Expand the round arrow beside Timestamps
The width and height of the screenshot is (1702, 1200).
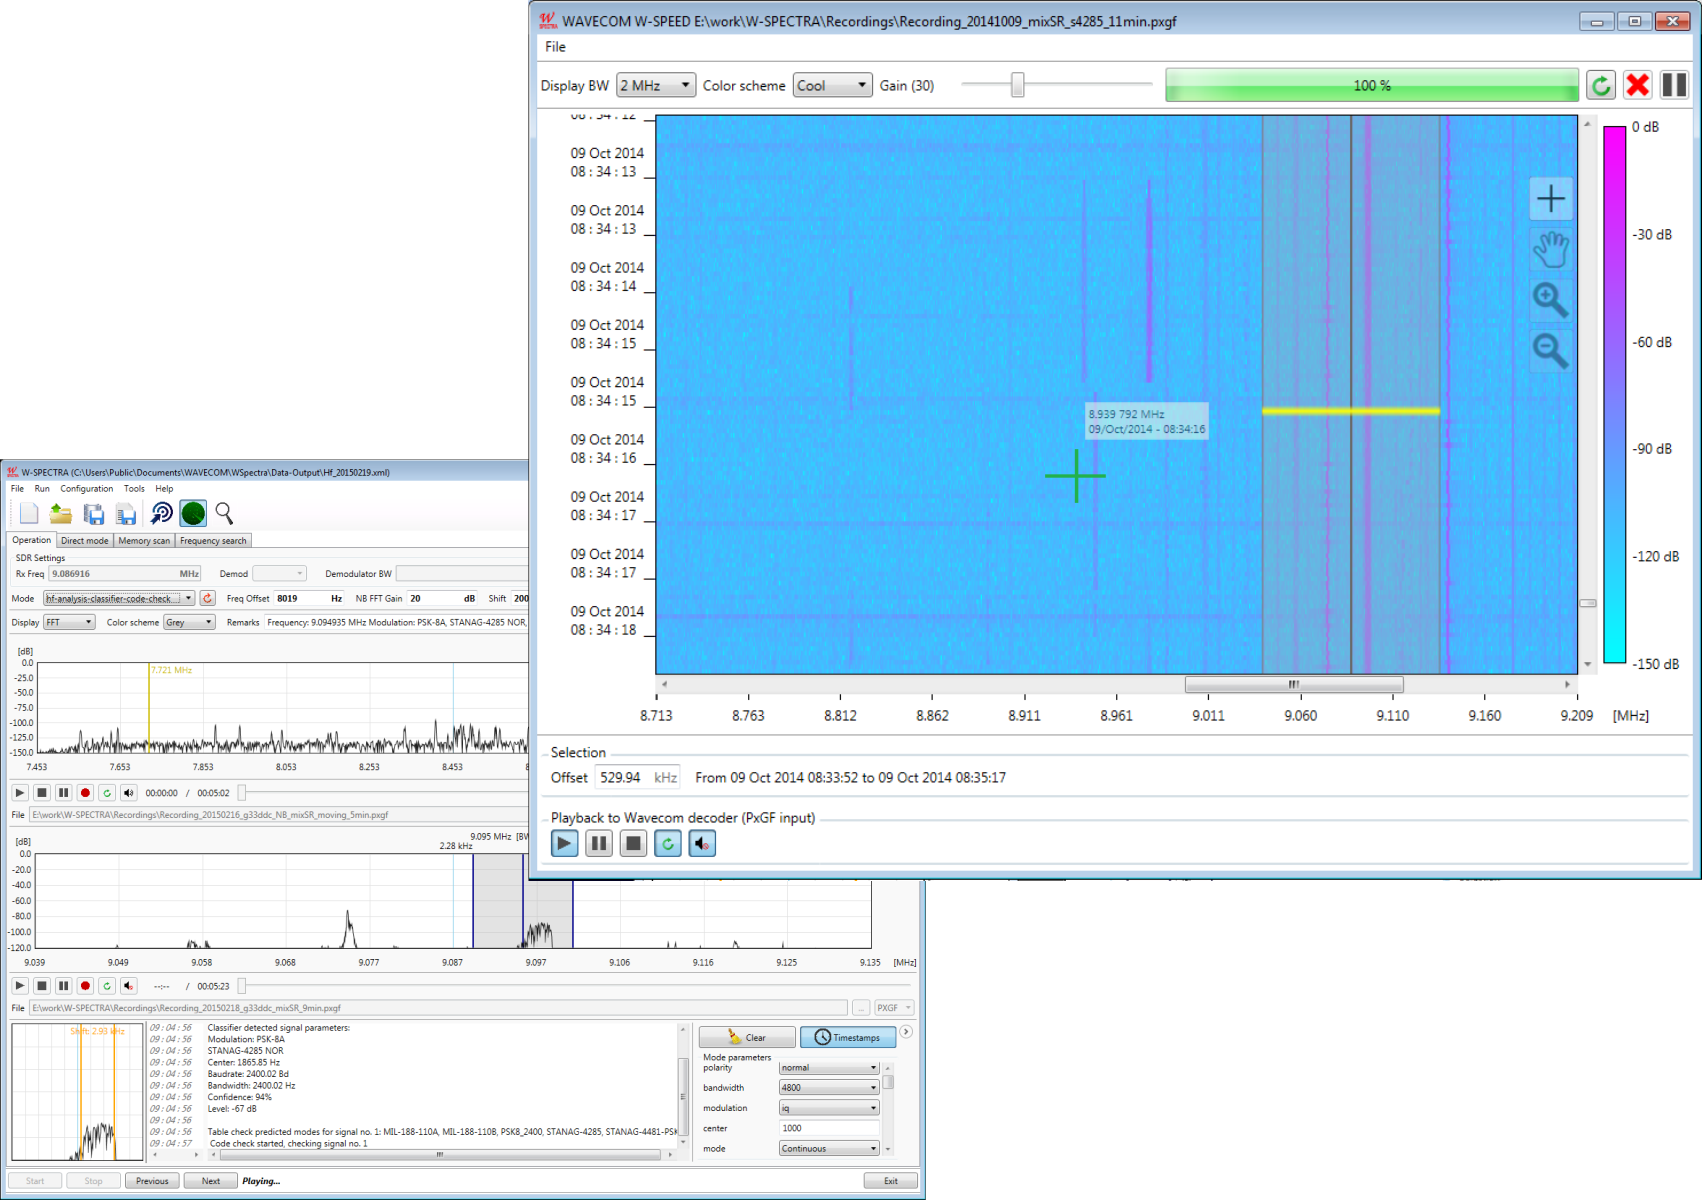pos(906,1032)
